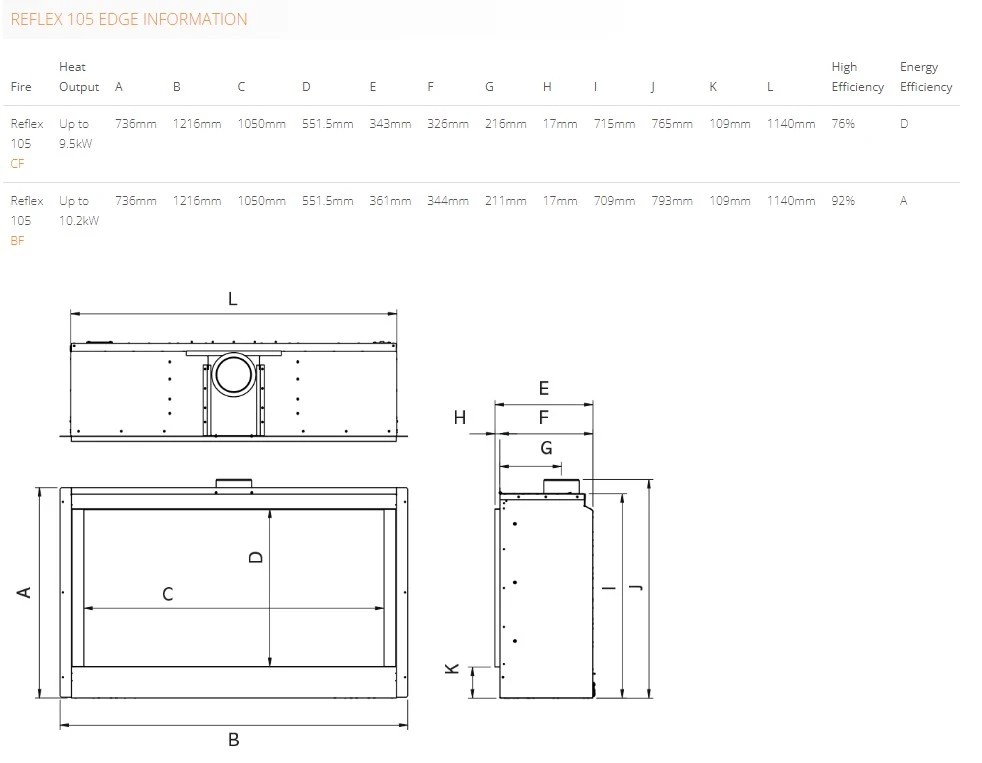
Task: Click the REFLEX 105 EDGE INFORMATION heading
Action: coord(127,19)
